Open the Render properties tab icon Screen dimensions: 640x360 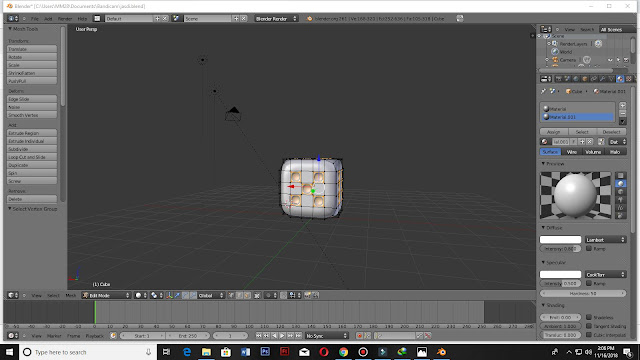pyautogui.click(x=558, y=79)
